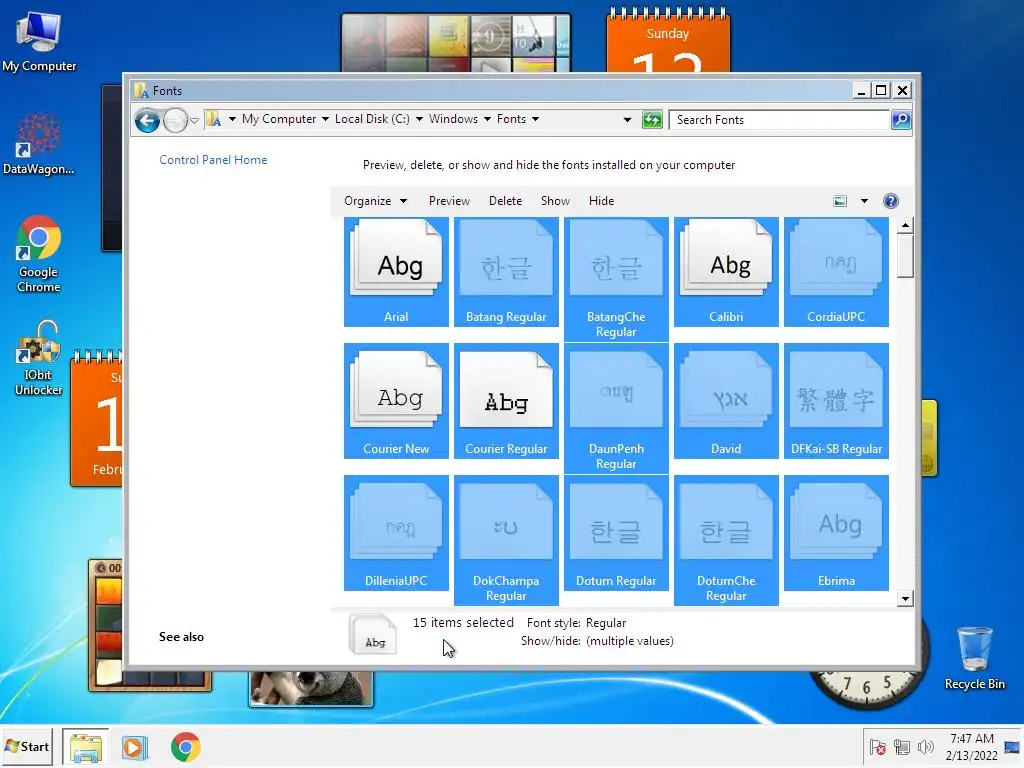This screenshot has width=1024, height=768.
Task: Click Delete in the toolbar
Action: click(505, 201)
